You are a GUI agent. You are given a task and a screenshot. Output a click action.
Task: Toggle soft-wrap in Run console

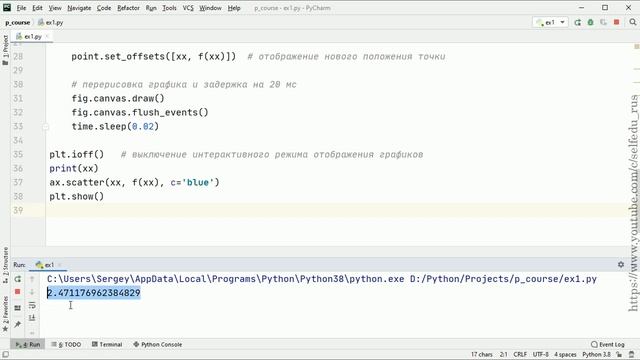[32, 305]
